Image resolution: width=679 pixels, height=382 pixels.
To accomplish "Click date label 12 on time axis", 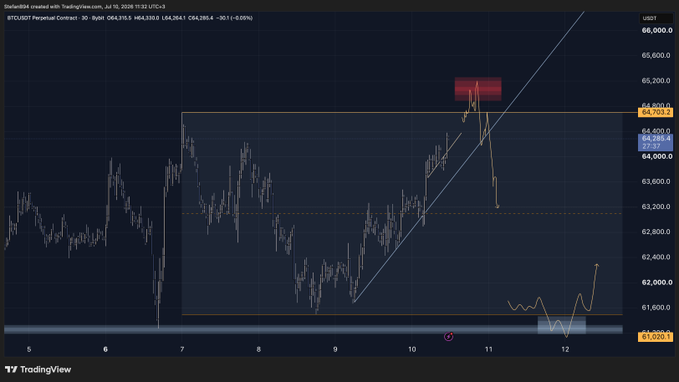I will (565, 350).
